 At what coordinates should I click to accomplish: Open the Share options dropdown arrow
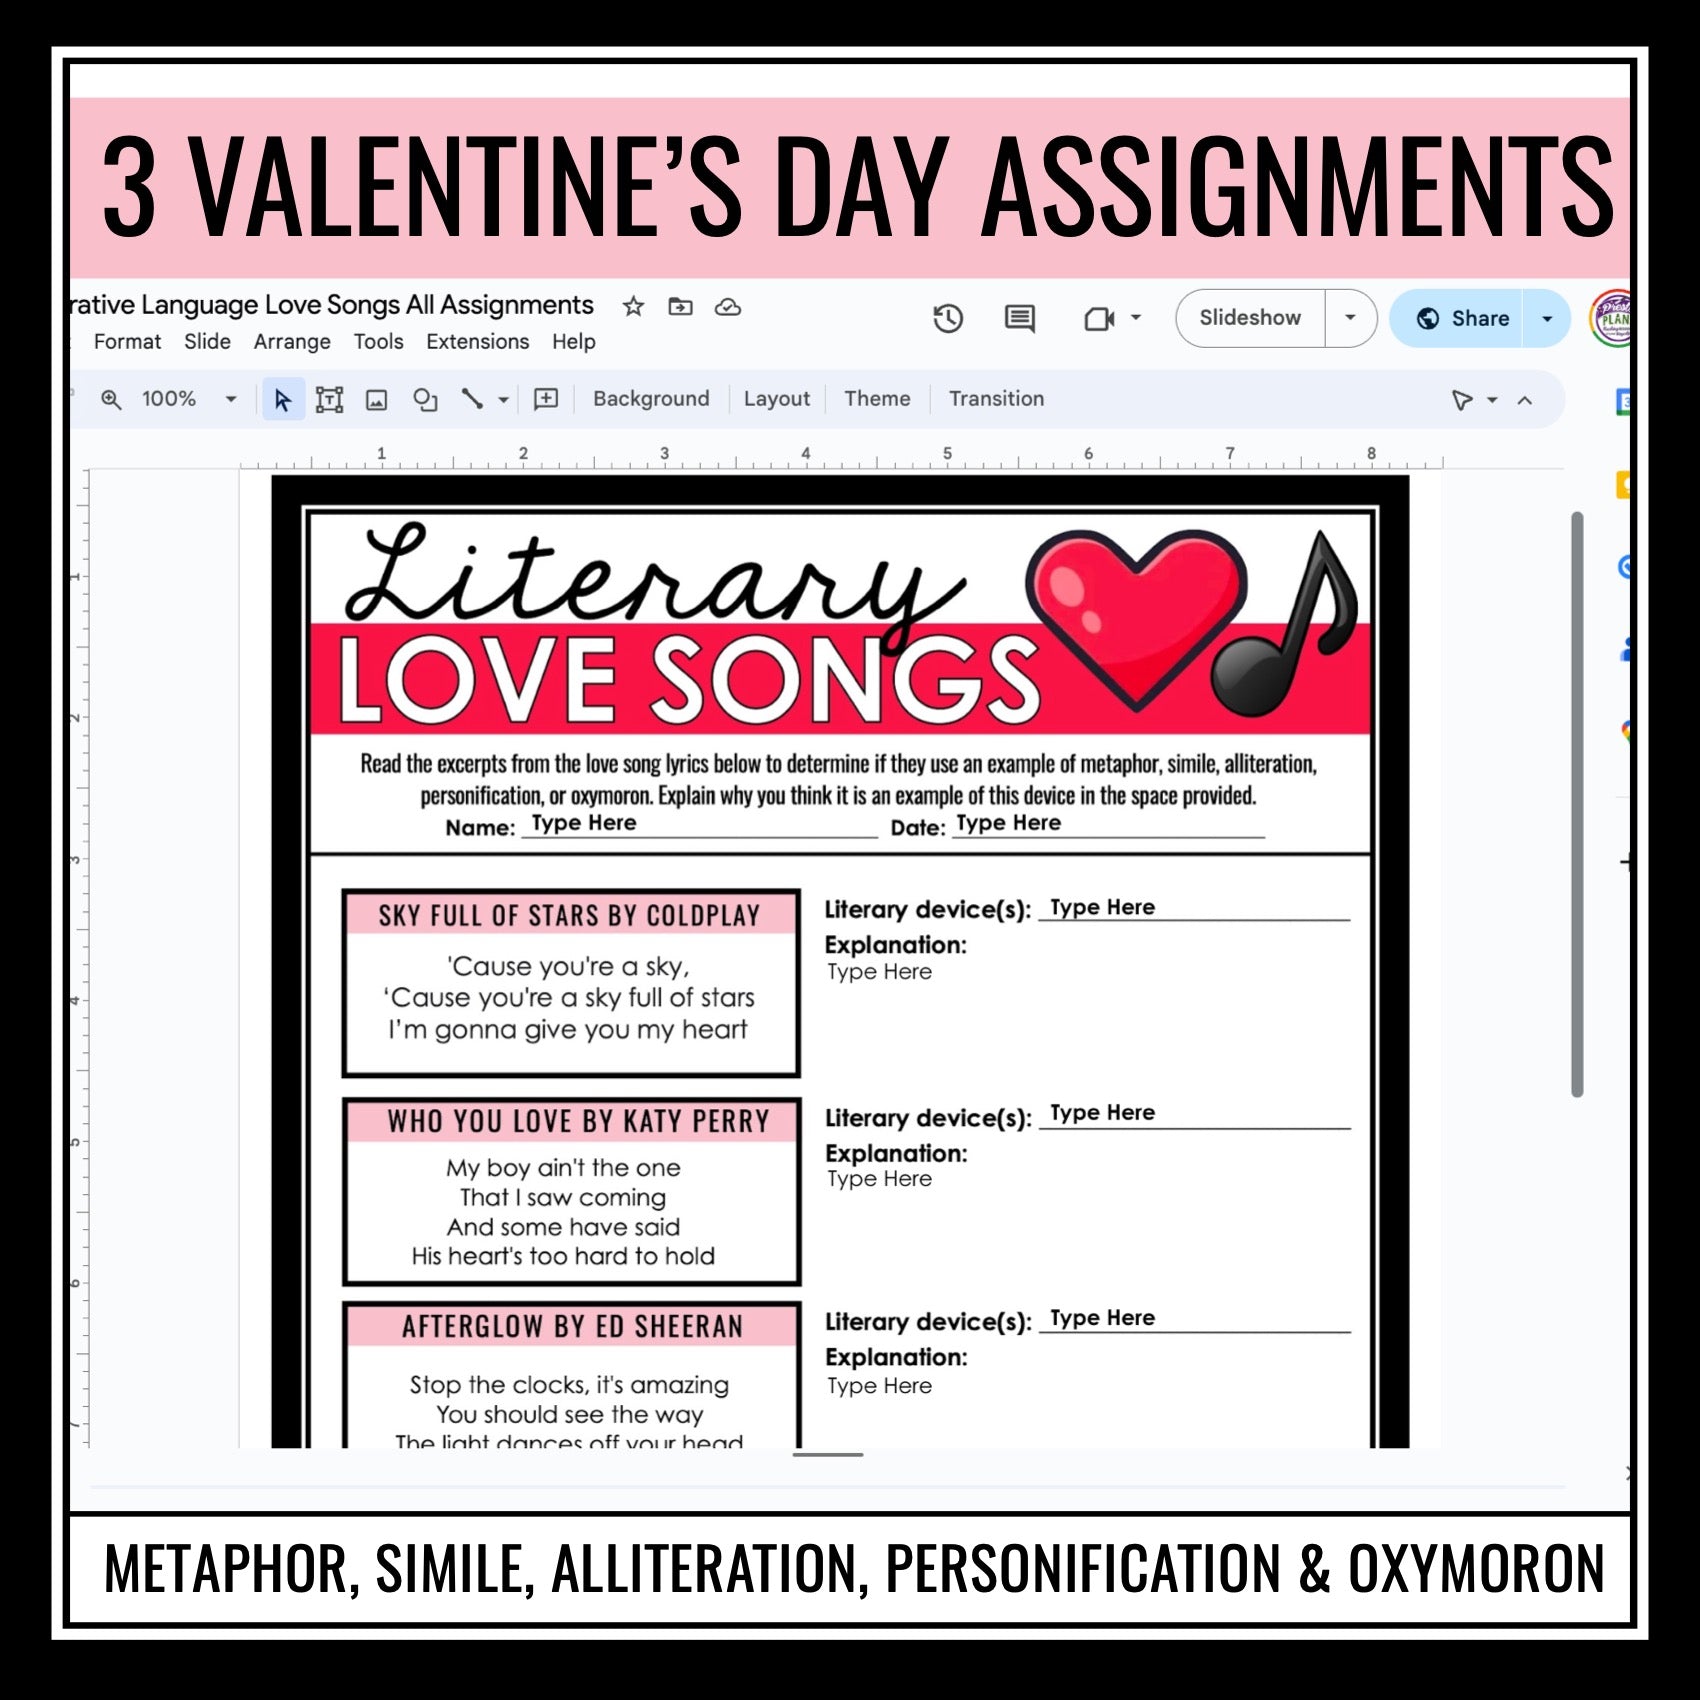tap(1547, 319)
